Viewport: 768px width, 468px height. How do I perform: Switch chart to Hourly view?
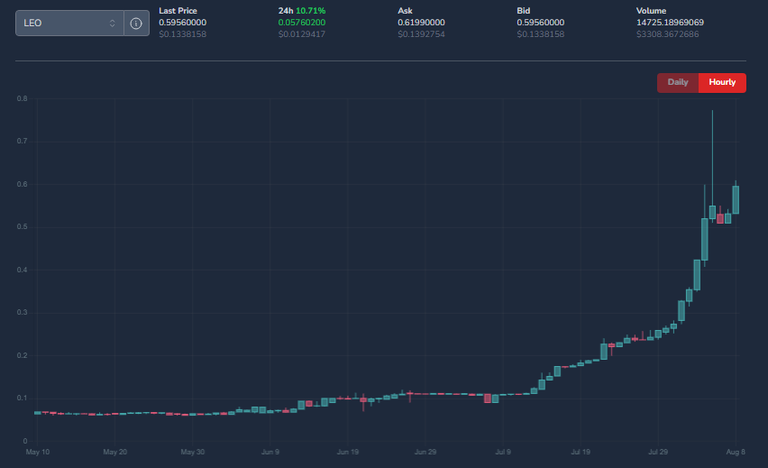(722, 82)
